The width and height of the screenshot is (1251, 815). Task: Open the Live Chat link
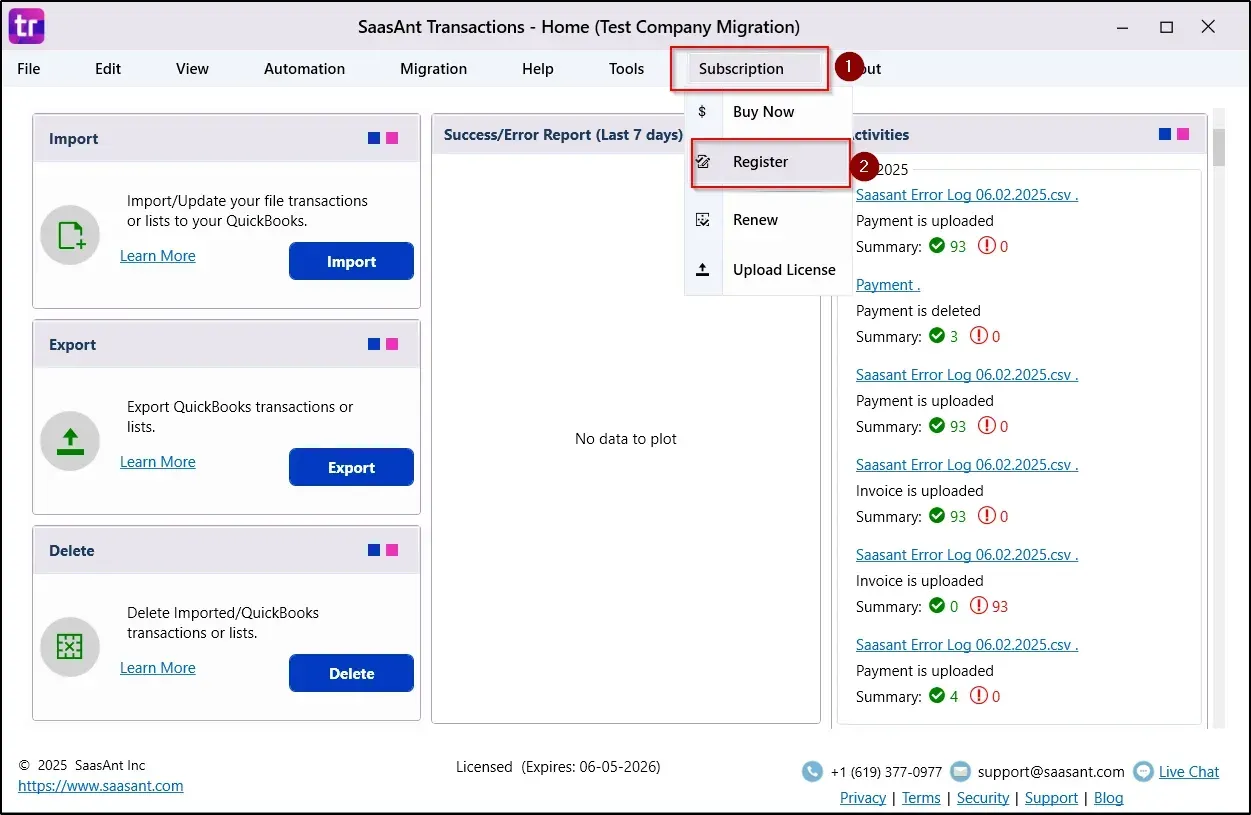pos(1189,772)
